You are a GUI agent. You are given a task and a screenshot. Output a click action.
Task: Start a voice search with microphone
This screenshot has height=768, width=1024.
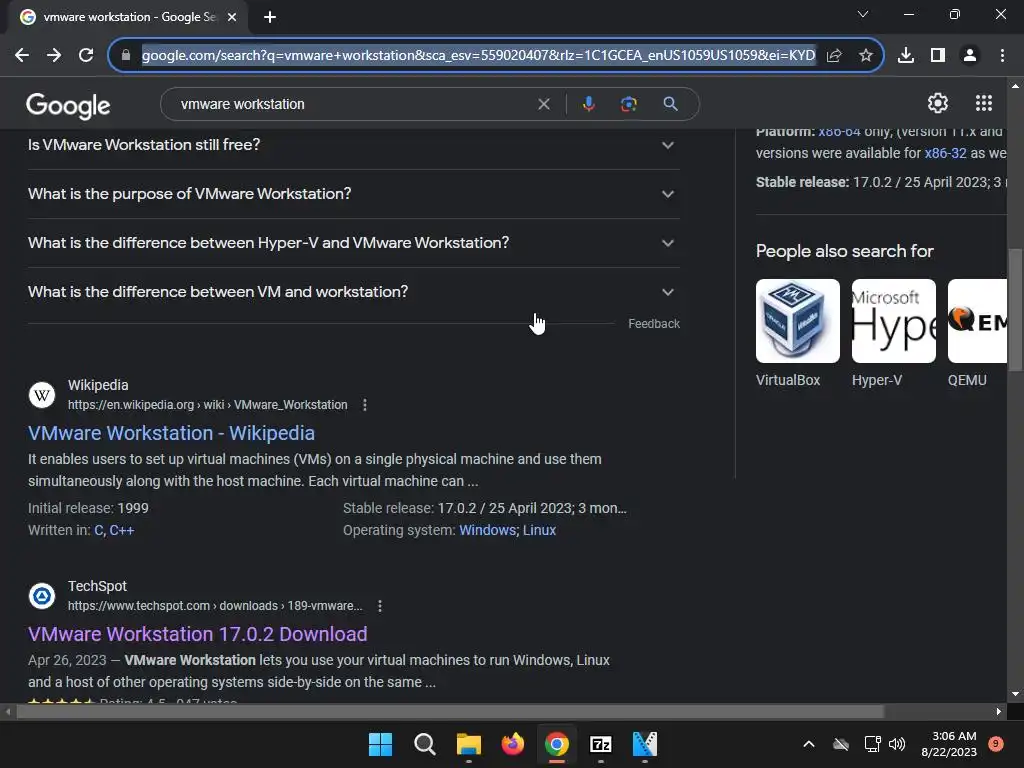pos(588,104)
